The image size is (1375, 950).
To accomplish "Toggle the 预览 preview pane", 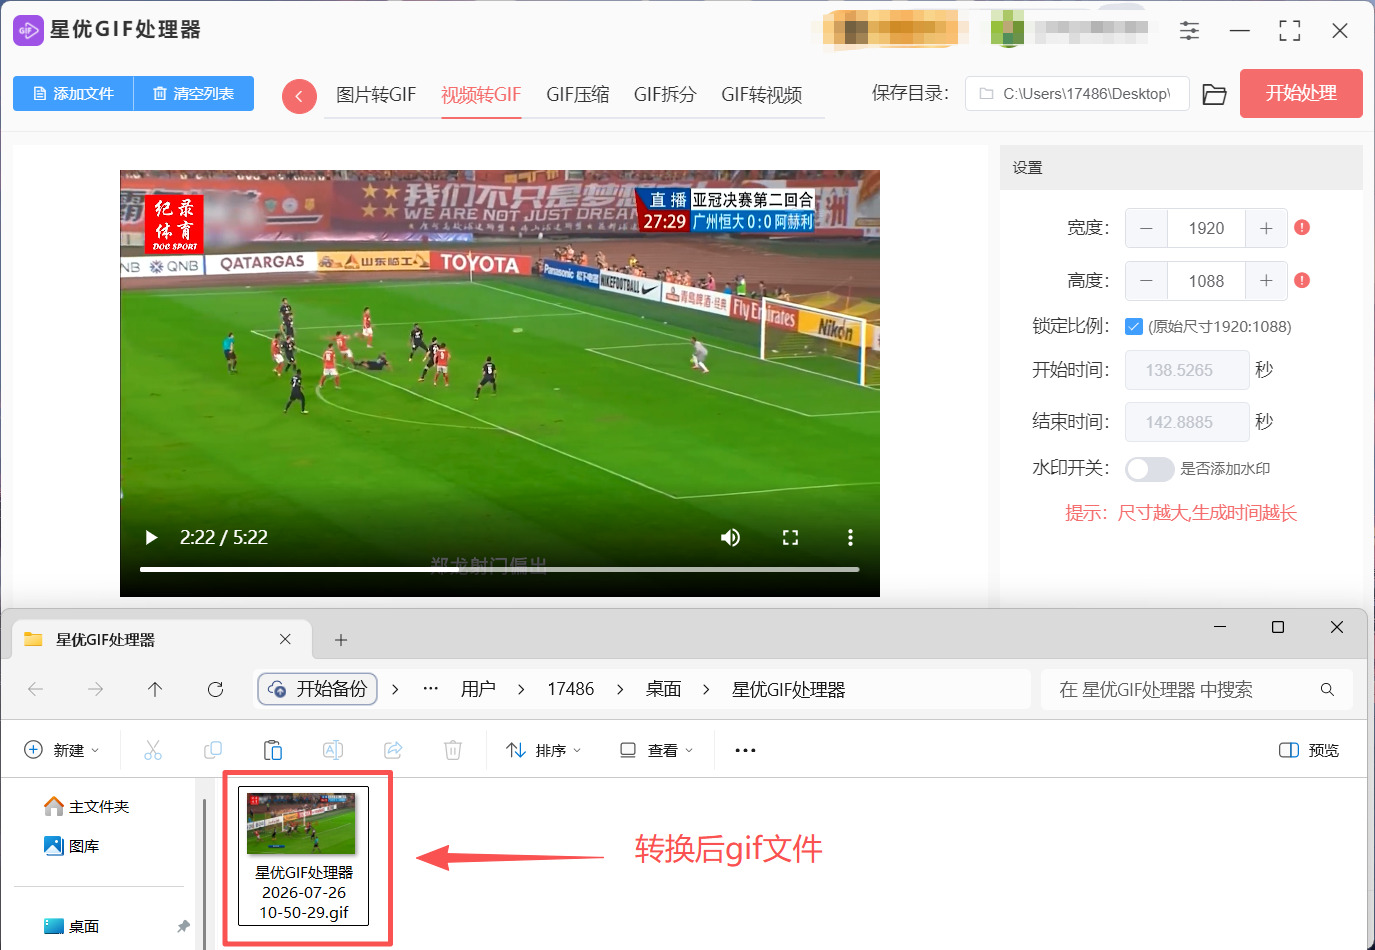I will pos(1309,750).
